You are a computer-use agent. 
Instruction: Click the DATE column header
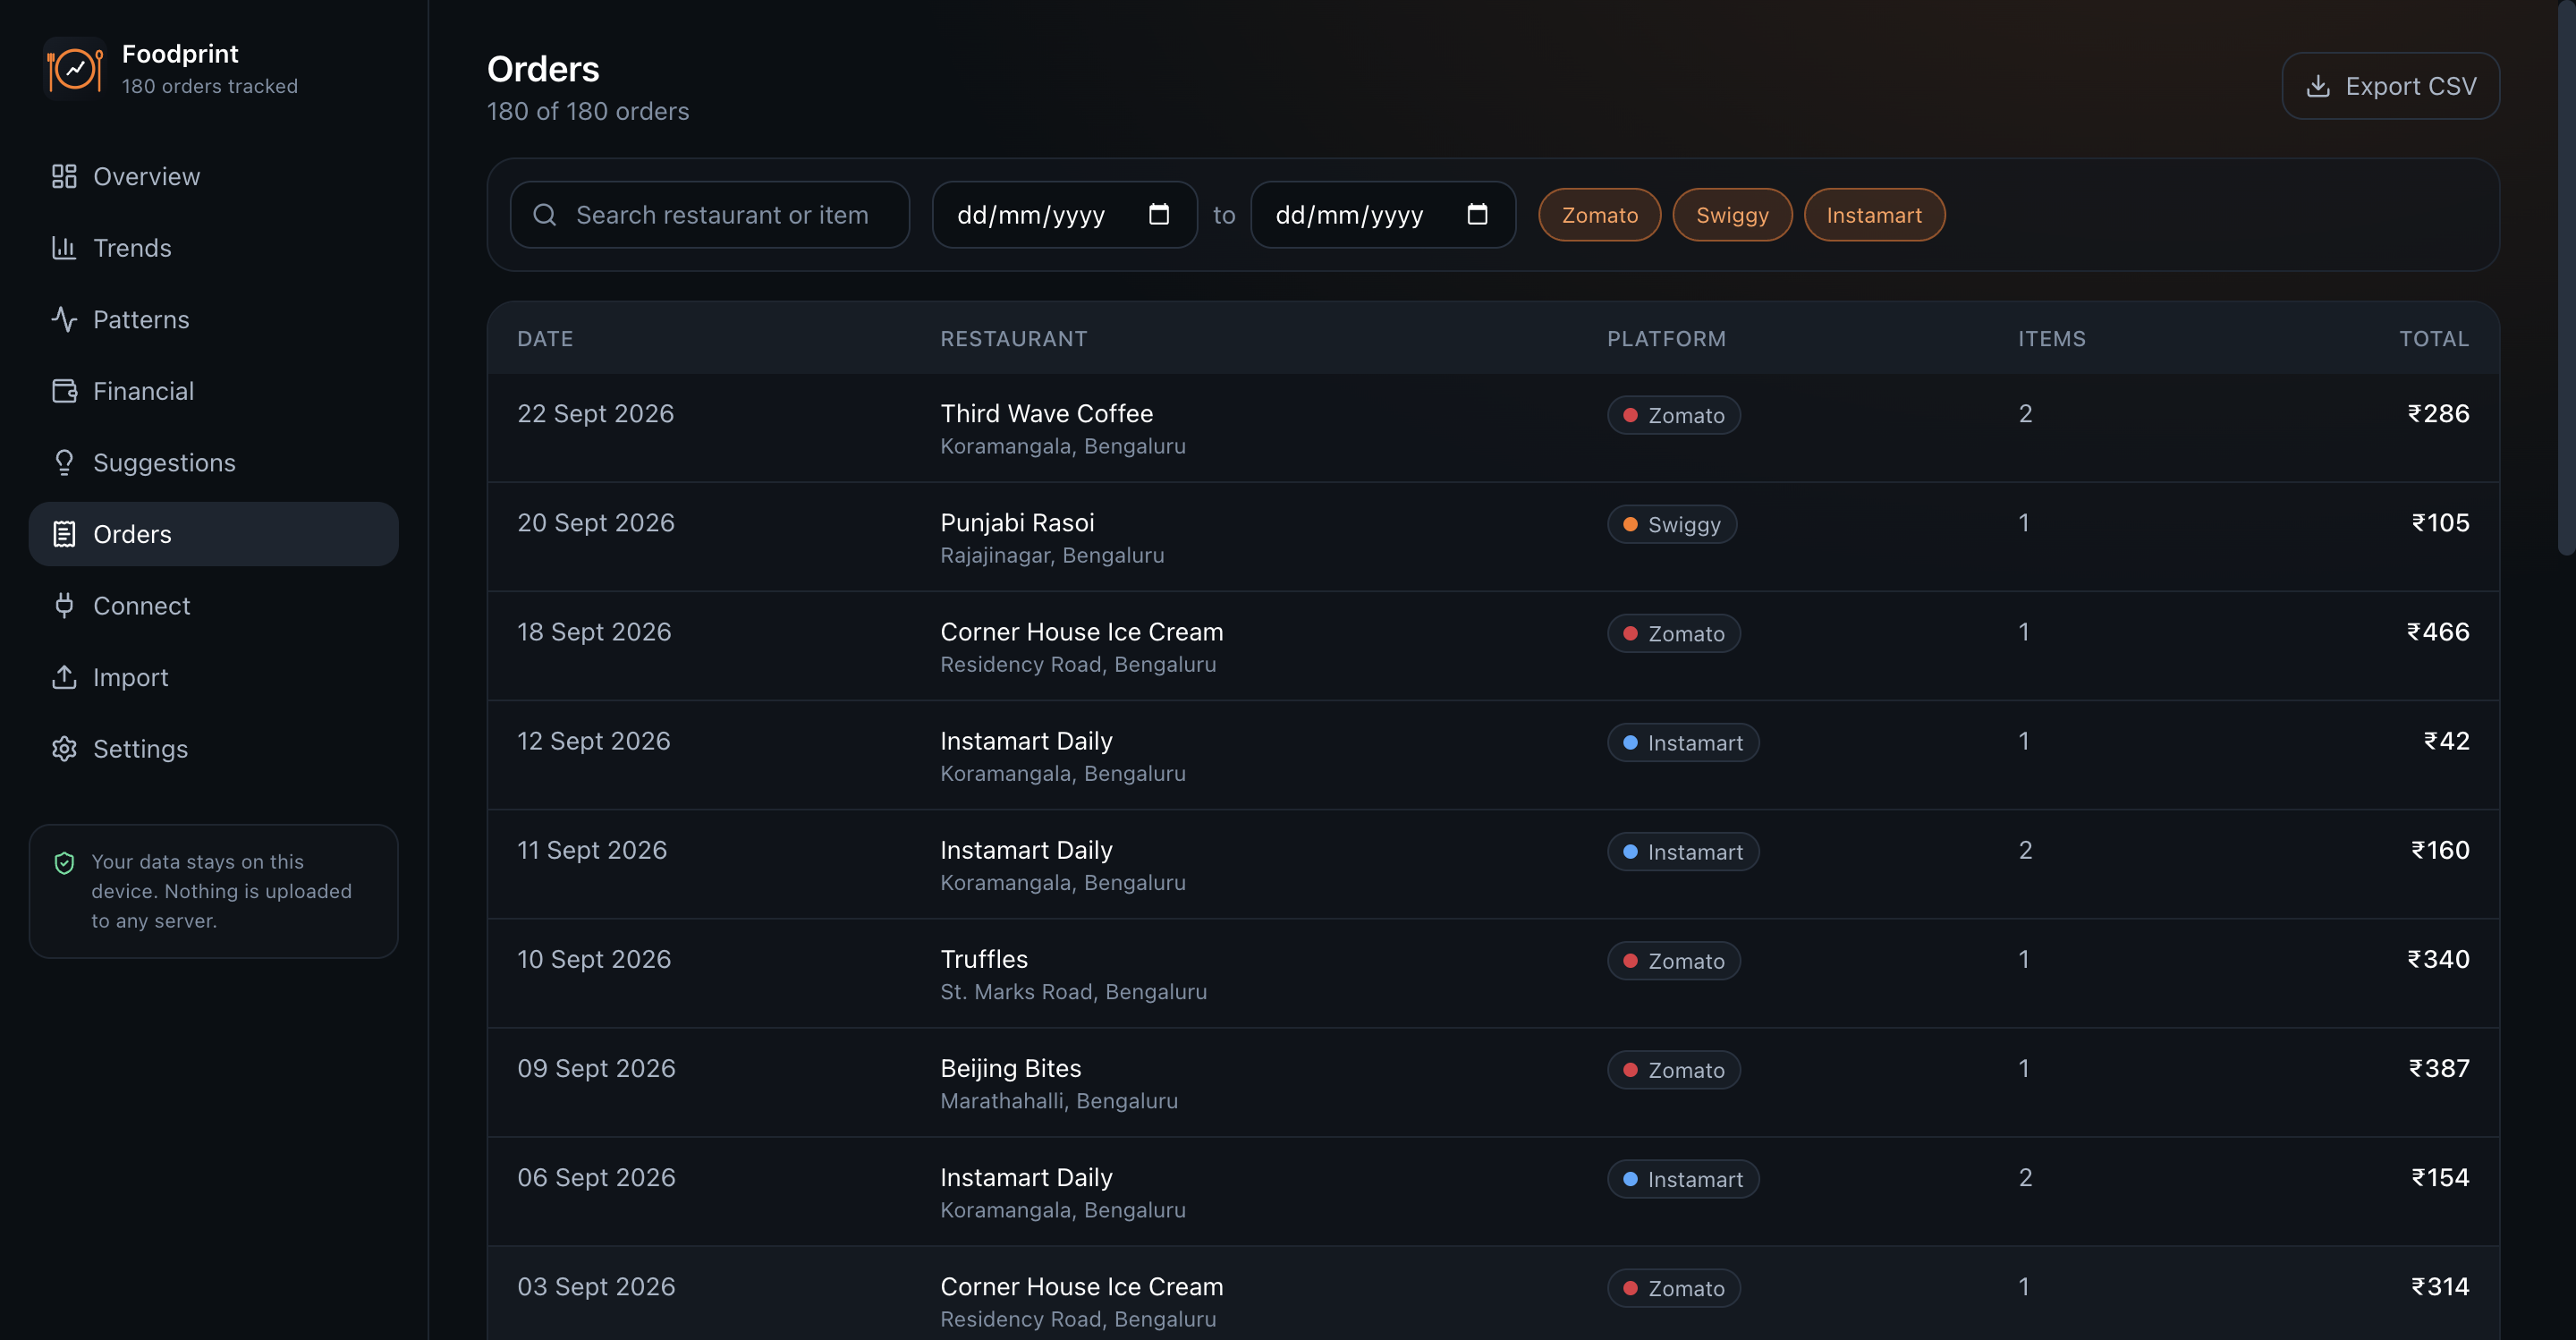tap(545, 339)
